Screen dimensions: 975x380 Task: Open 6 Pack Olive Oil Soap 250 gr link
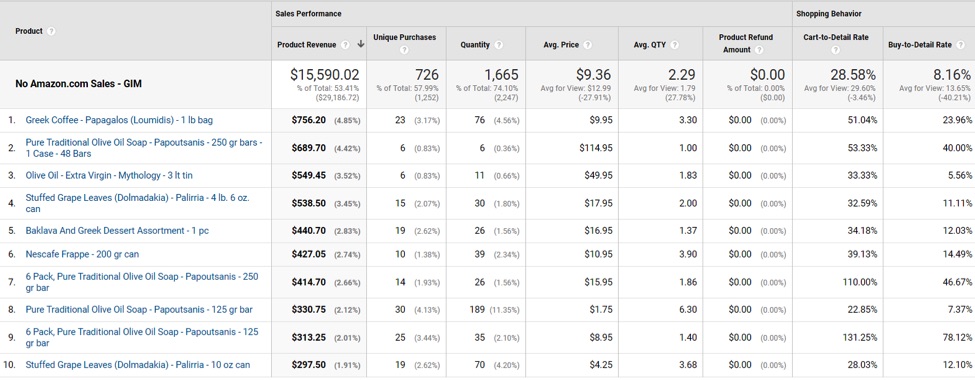tap(142, 282)
